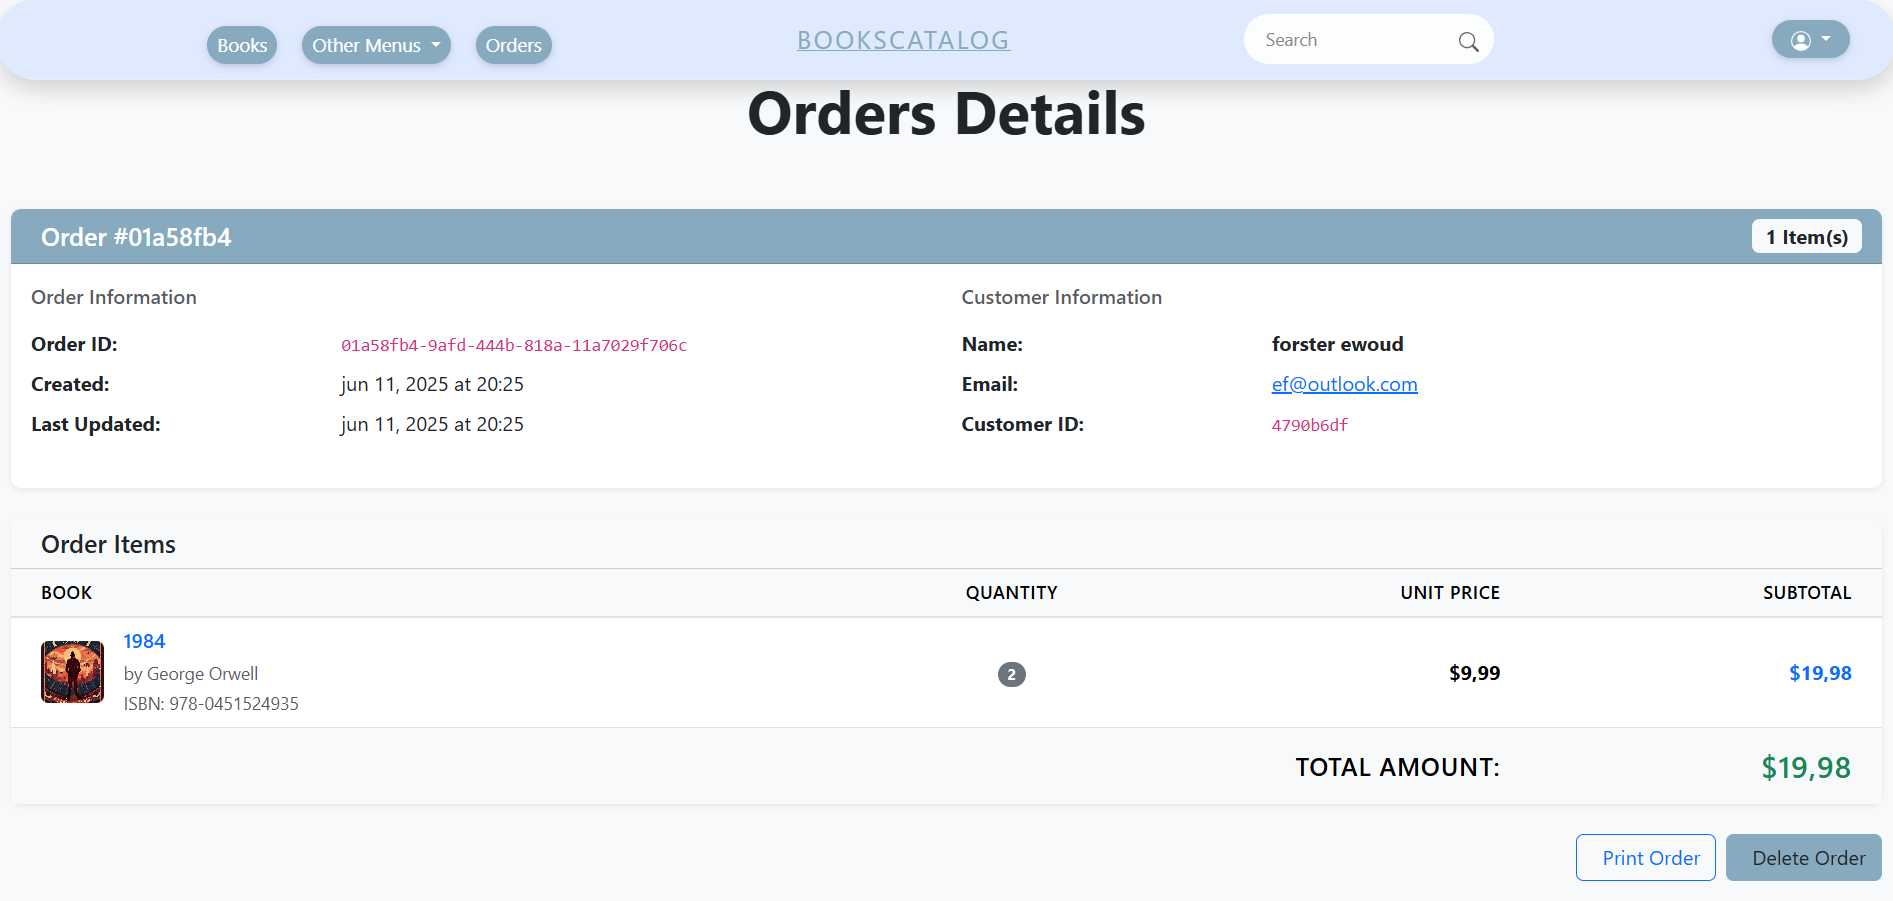Click the 1984 book cover thumbnail
This screenshot has width=1893, height=901.
pos(72,672)
